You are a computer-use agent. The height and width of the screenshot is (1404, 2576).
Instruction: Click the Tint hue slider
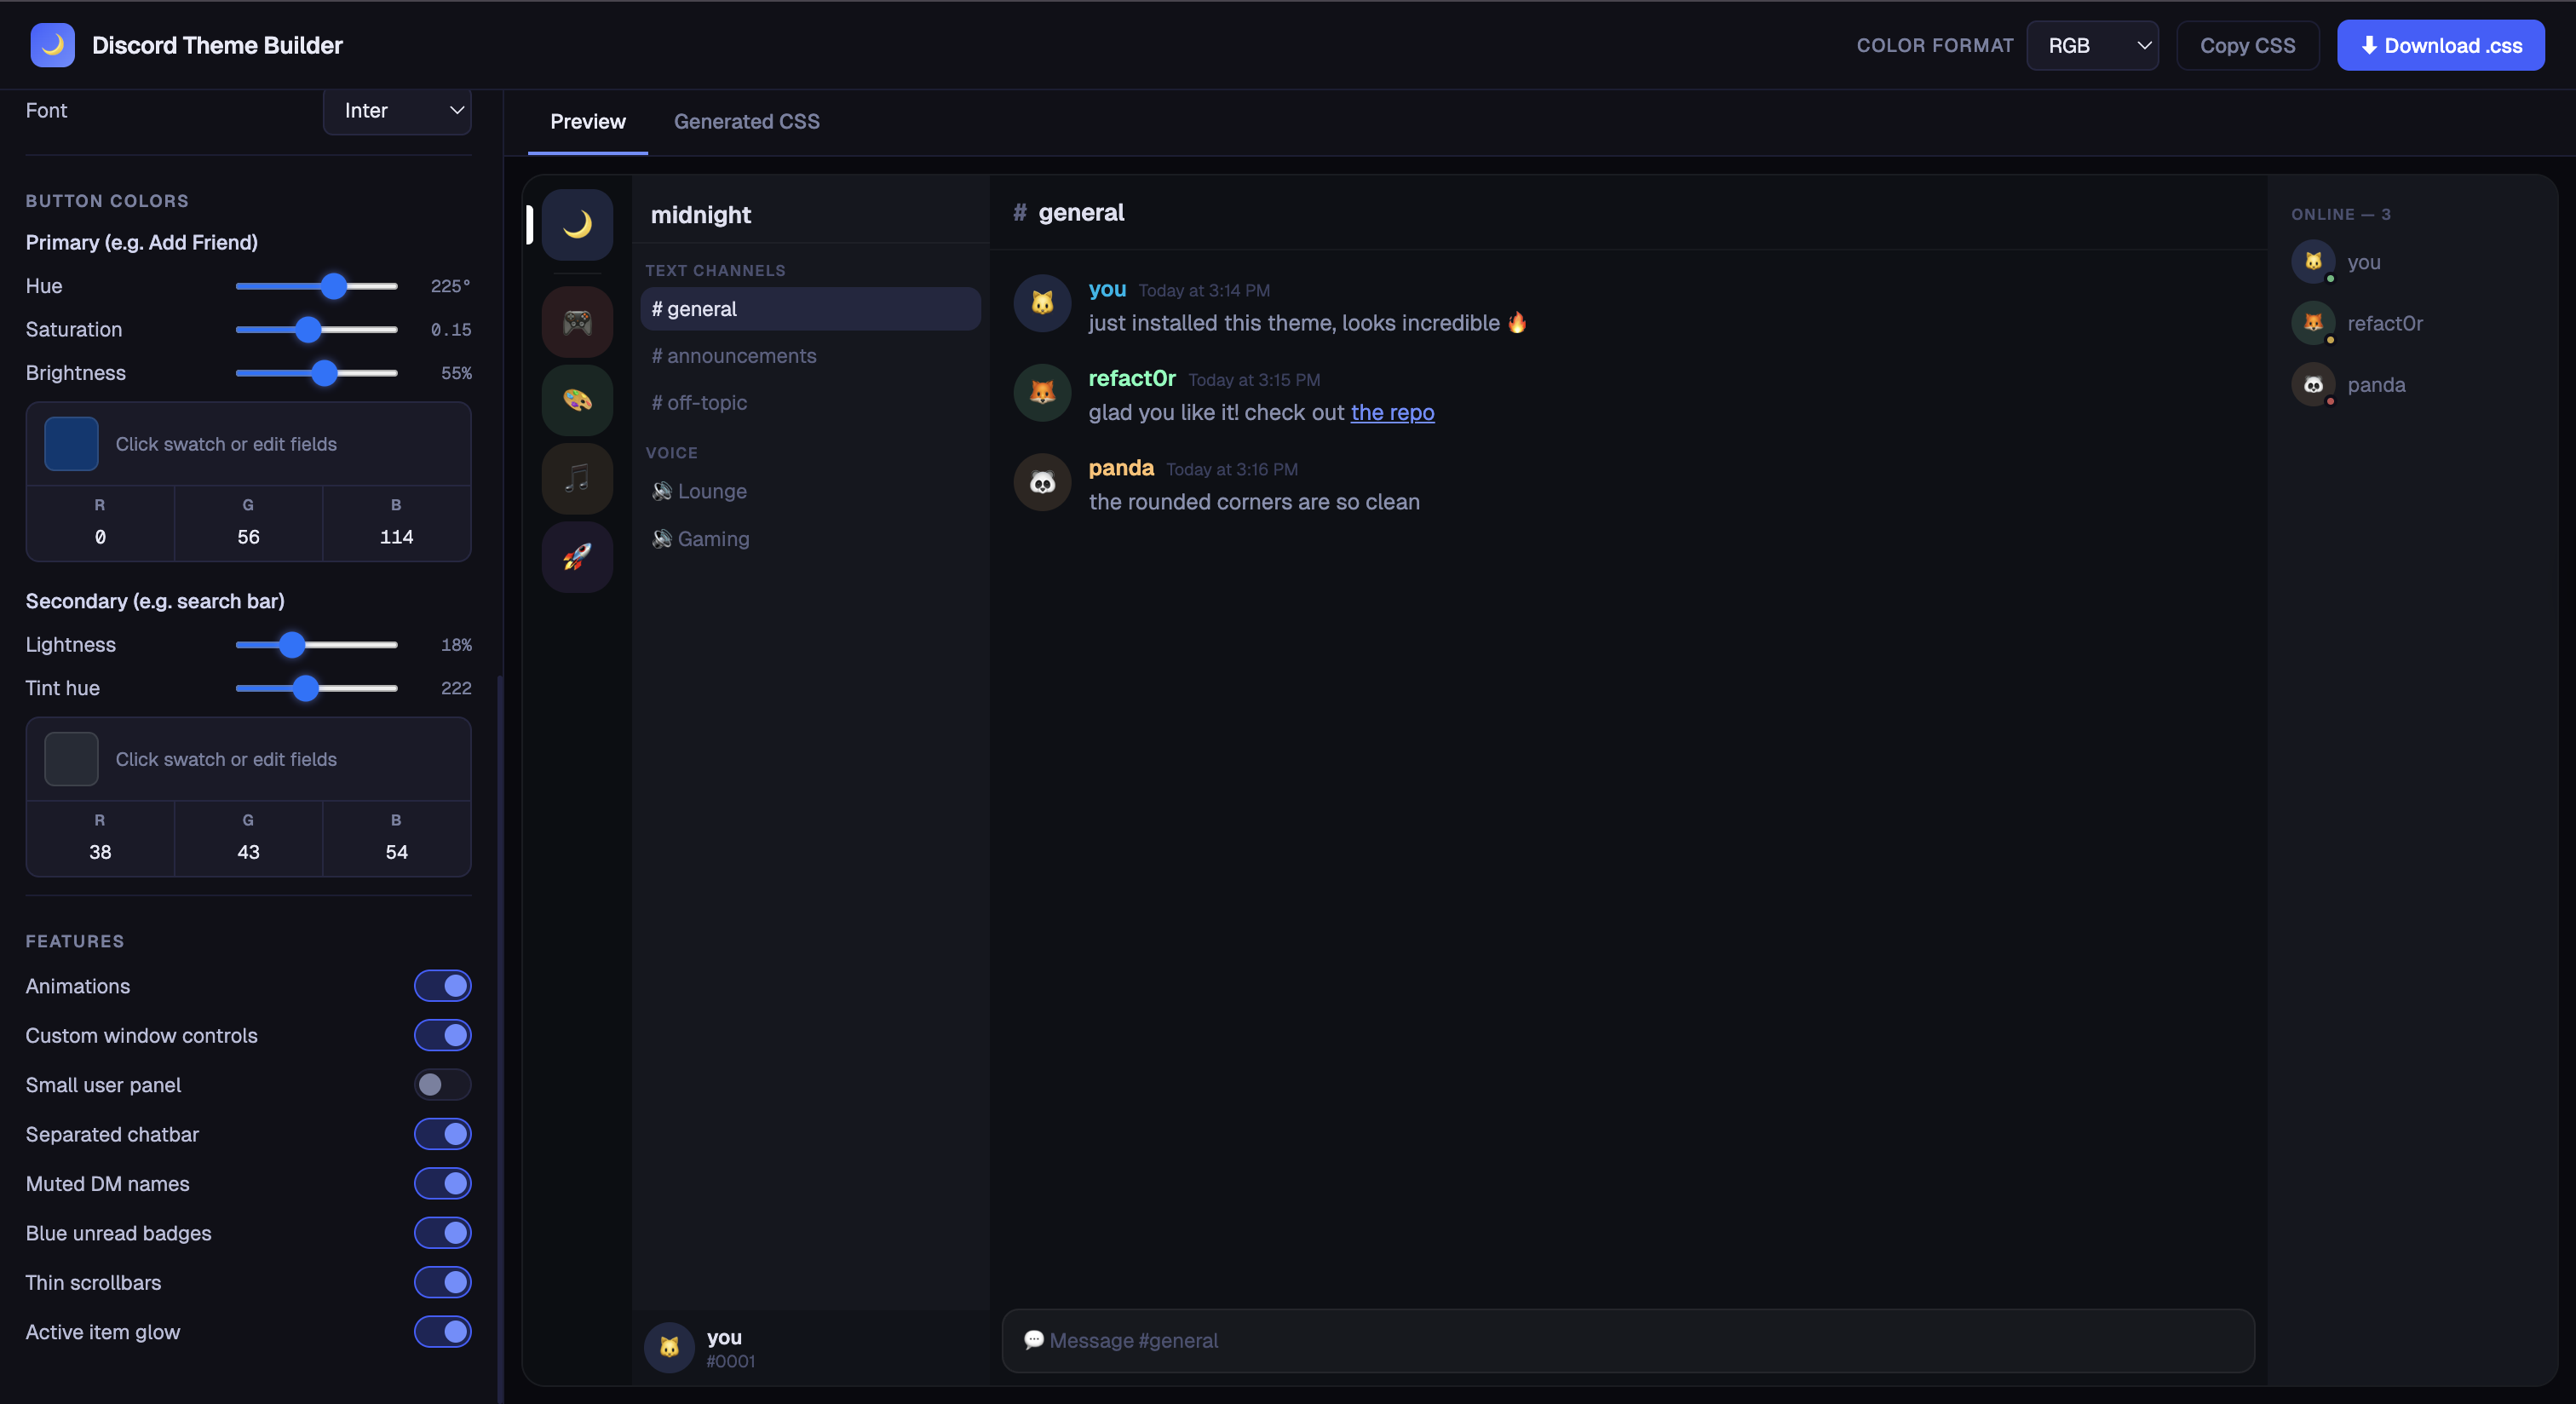tap(316, 688)
